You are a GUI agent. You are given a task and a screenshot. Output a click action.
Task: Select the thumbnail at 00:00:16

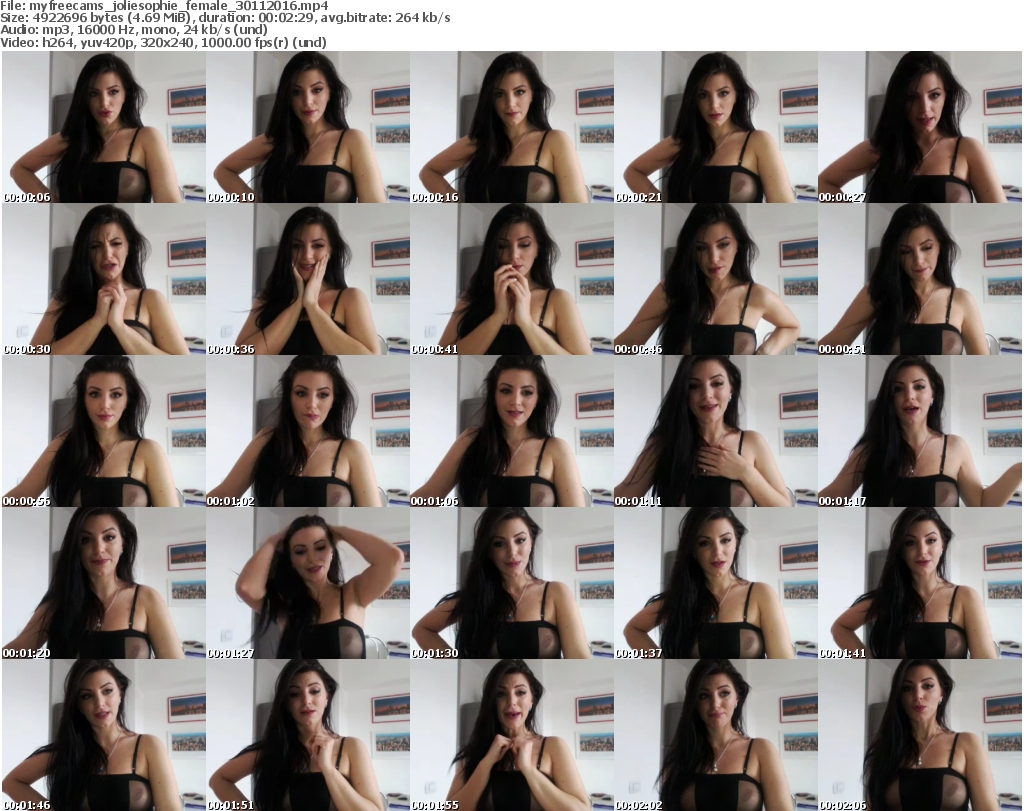(511, 127)
